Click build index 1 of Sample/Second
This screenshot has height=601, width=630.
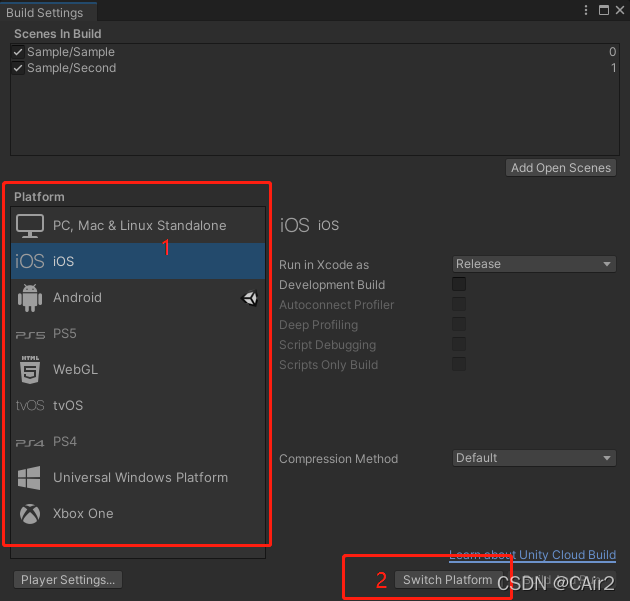613,68
